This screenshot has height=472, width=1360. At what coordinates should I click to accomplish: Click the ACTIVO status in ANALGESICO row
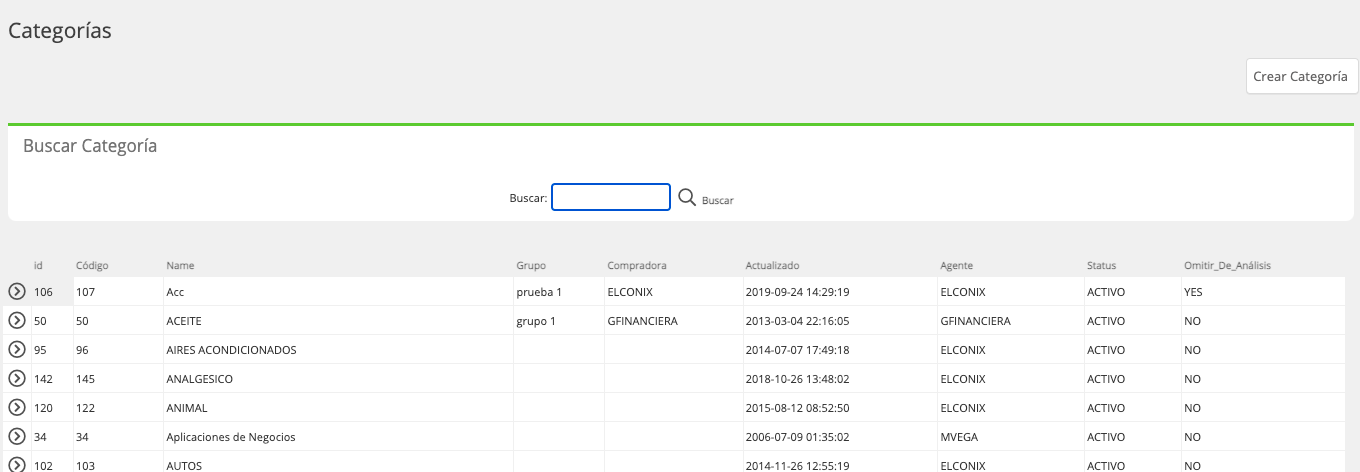1106,379
